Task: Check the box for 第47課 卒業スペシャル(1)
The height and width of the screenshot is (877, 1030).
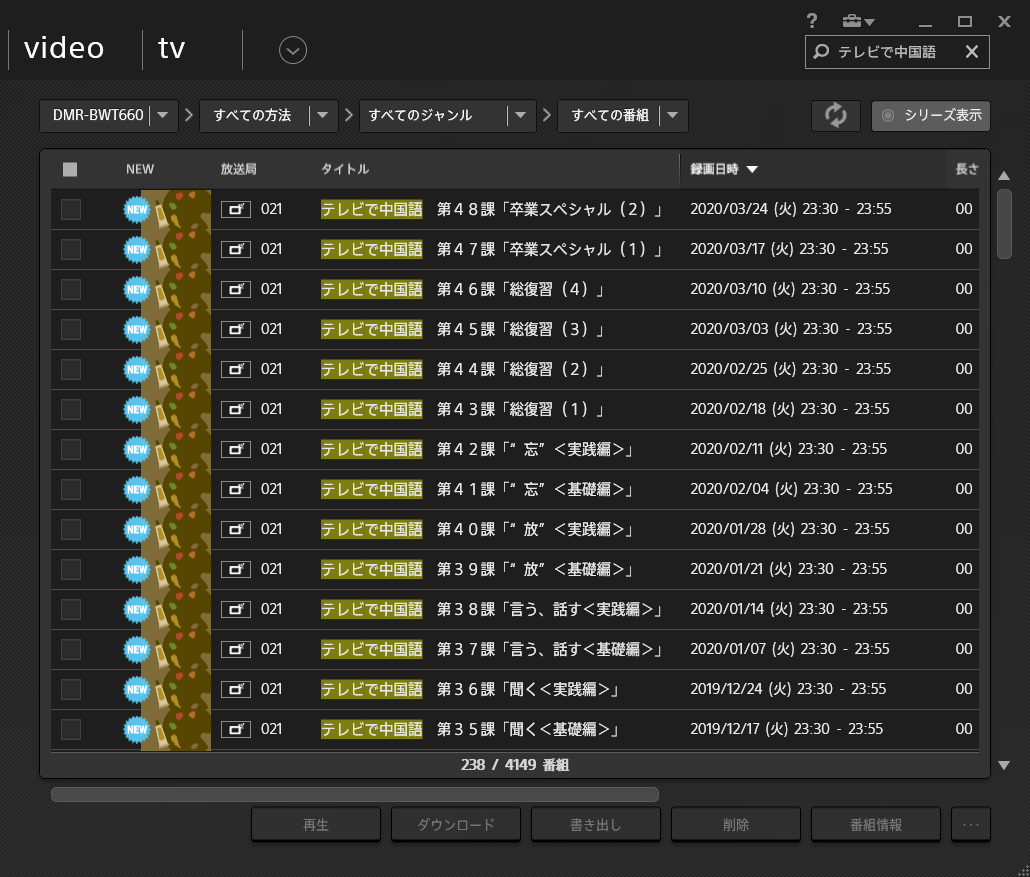Action: click(x=71, y=249)
